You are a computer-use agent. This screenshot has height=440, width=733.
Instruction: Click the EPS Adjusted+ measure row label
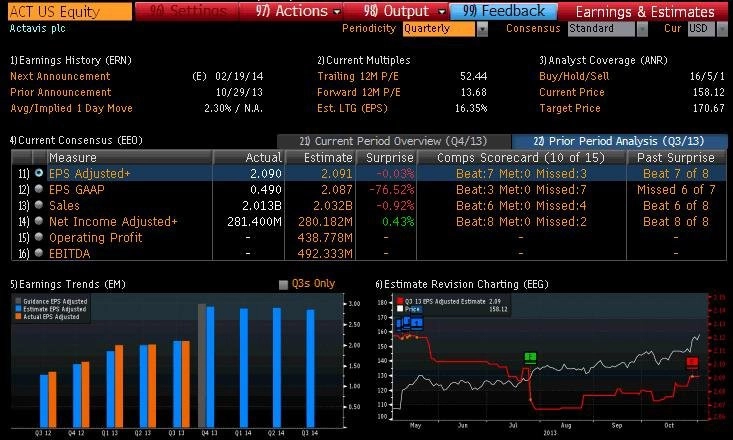(x=89, y=173)
